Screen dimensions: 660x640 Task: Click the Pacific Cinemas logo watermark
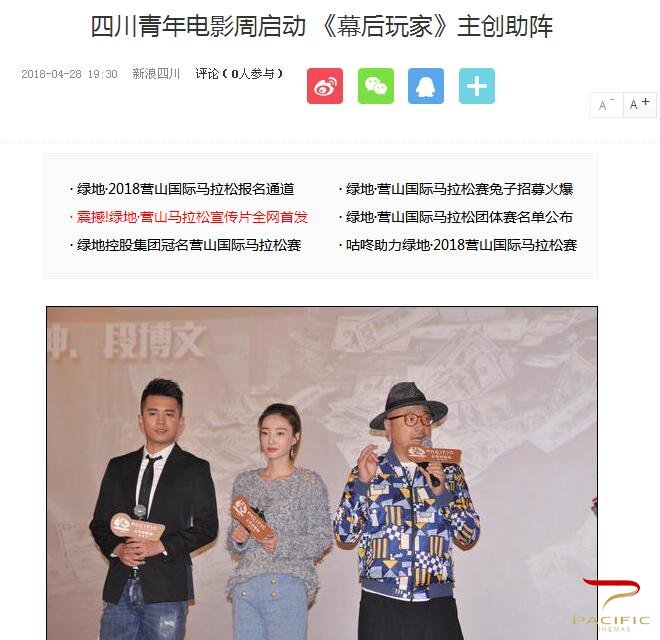click(x=611, y=605)
